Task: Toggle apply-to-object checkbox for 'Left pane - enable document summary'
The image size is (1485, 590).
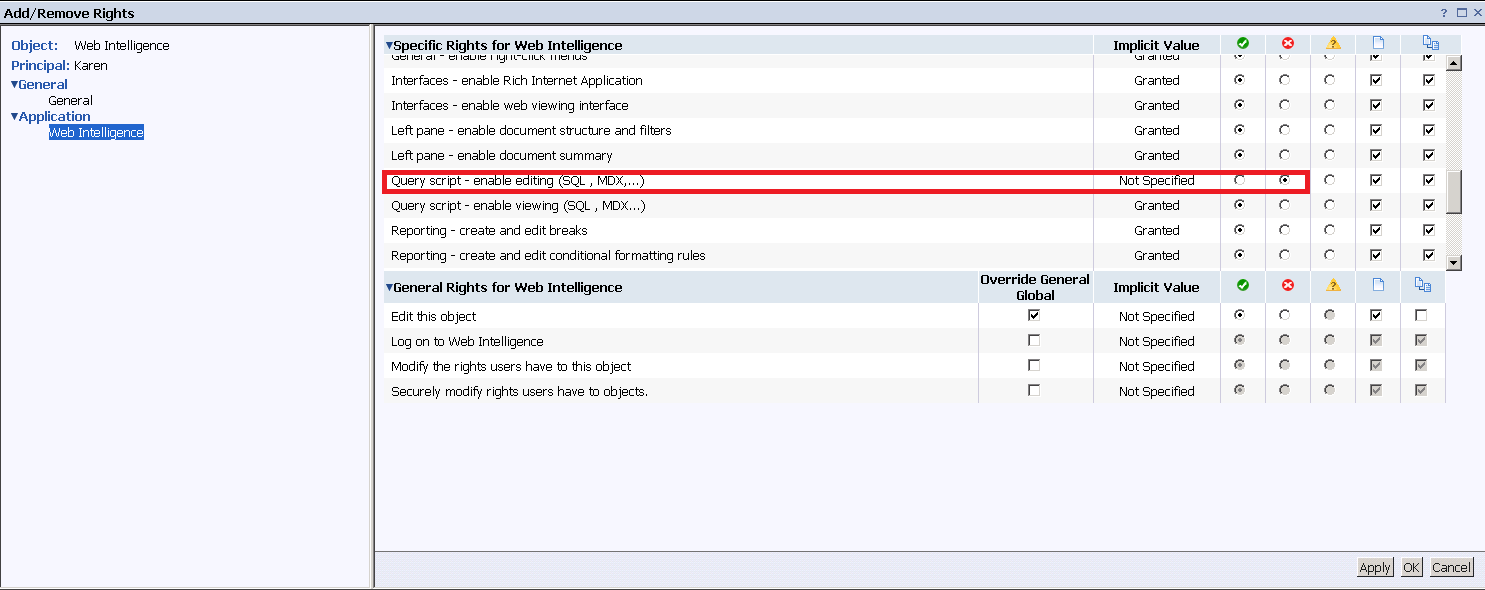Action: click(x=1376, y=155)
